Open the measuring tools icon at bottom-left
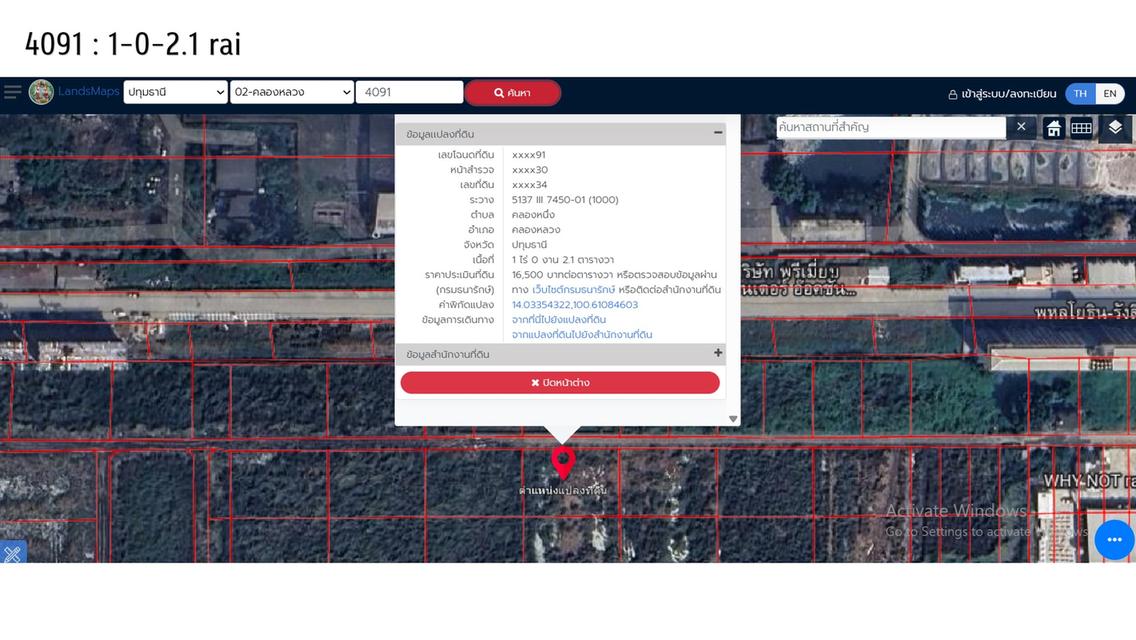Screen dimensions: 1136x640 click(x=12, y=553)
